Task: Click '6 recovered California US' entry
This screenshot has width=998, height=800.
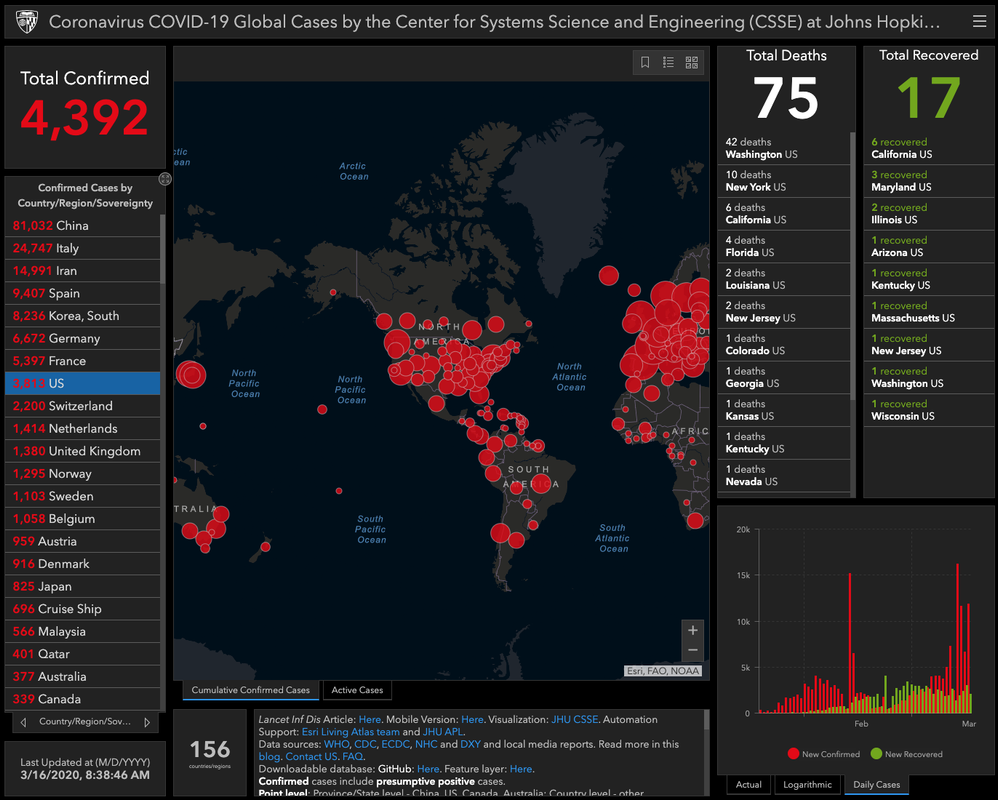Action: [929, 148]
